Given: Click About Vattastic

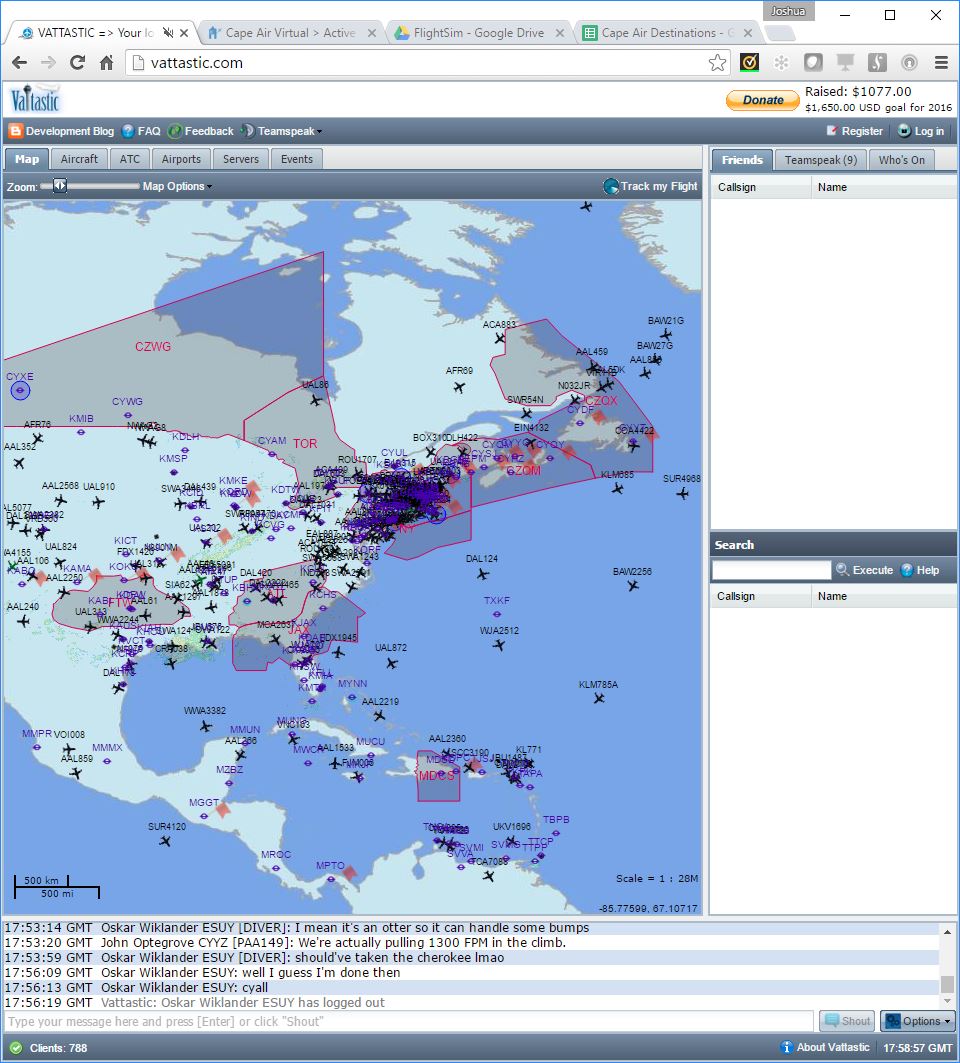Looking at the screenshot, I should point(825,1047).
